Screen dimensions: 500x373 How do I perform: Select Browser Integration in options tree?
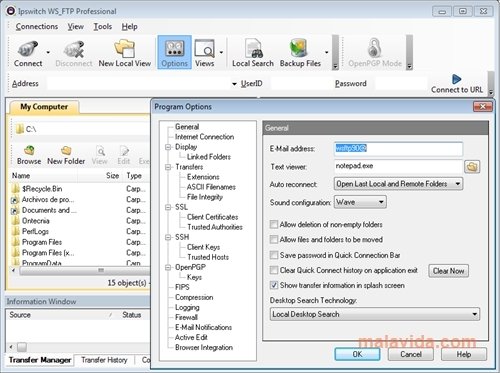tap(204, 347)
